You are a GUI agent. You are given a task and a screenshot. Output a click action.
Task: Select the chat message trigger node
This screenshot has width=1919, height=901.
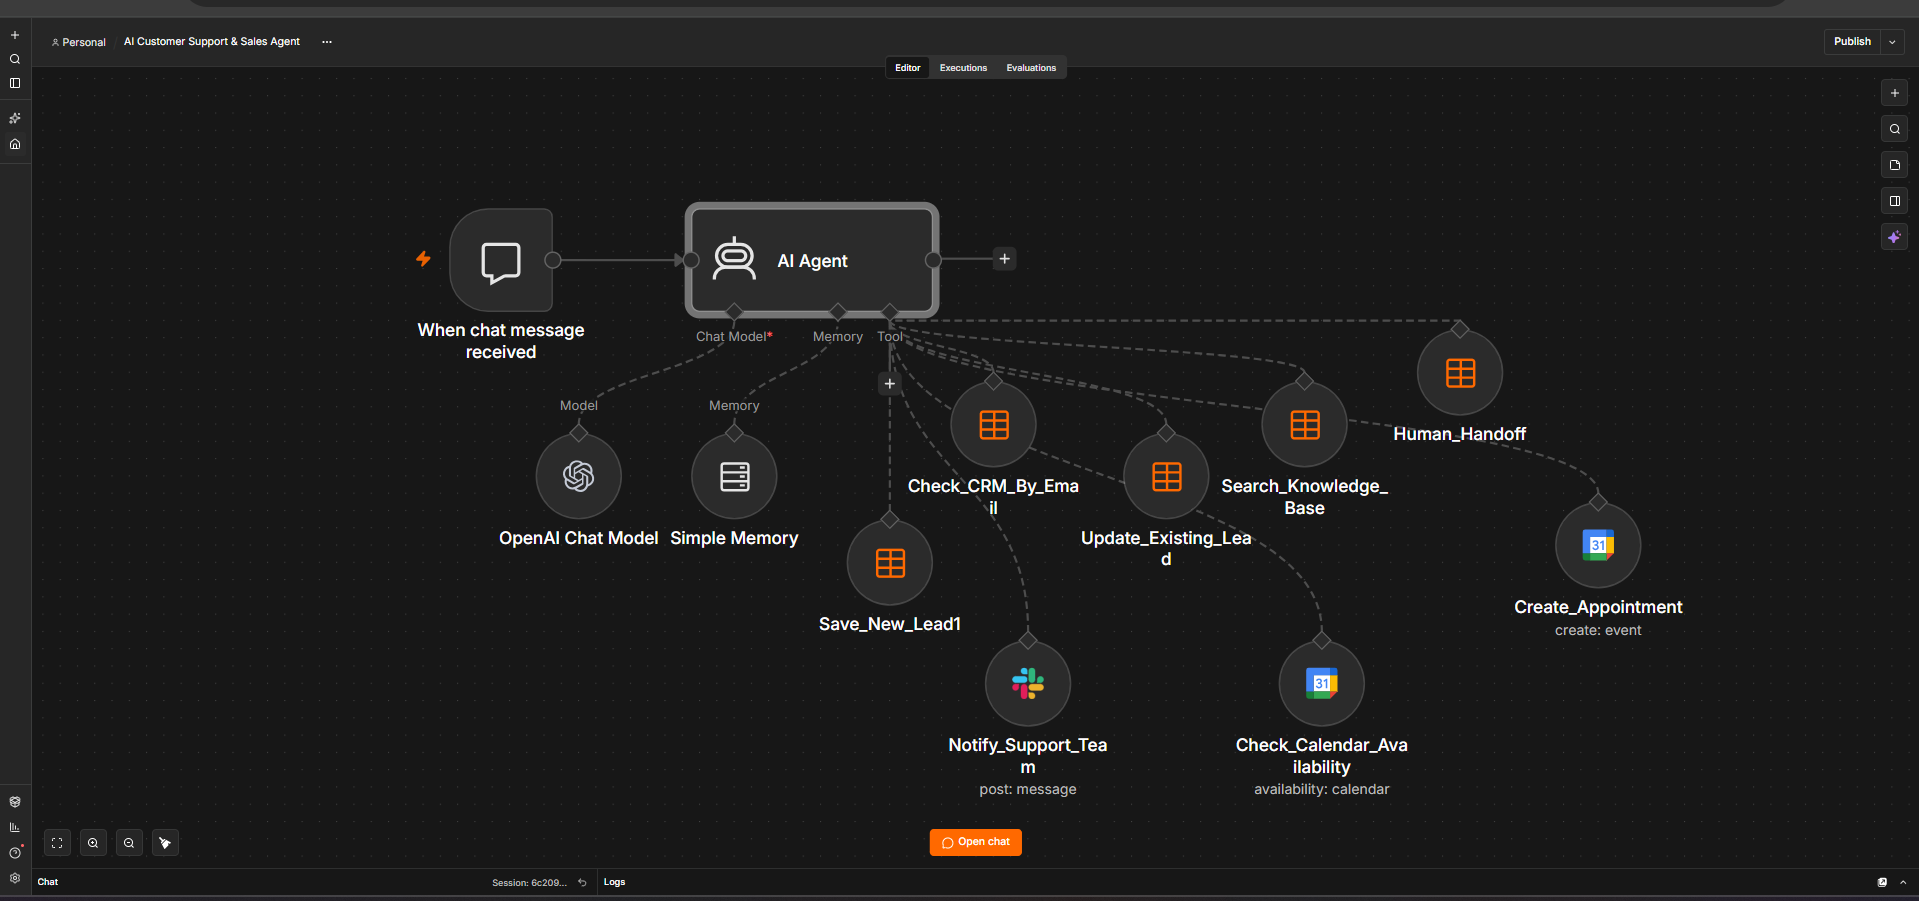tap(501, 260)
